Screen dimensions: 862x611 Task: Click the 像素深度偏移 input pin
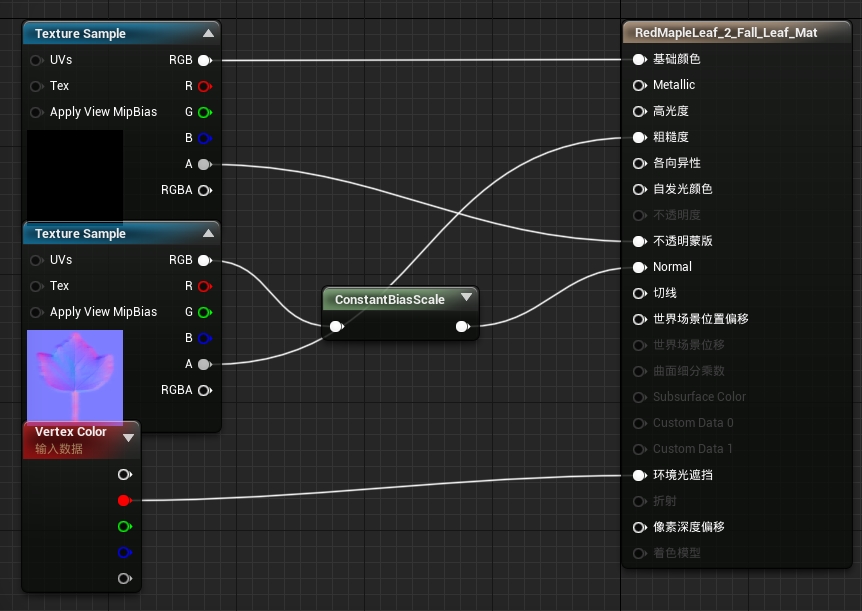pos(639,527)
